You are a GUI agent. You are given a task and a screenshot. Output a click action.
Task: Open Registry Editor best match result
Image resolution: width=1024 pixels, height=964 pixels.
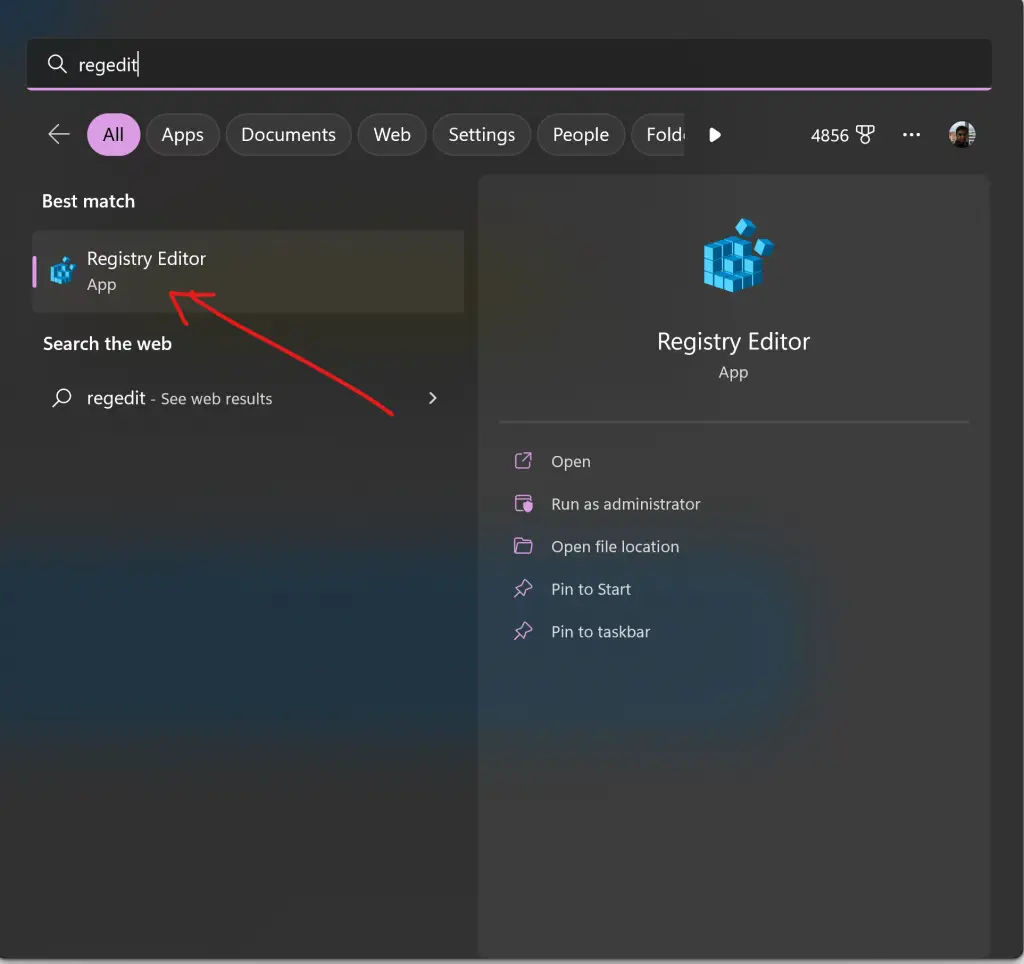tap(248, 271)
